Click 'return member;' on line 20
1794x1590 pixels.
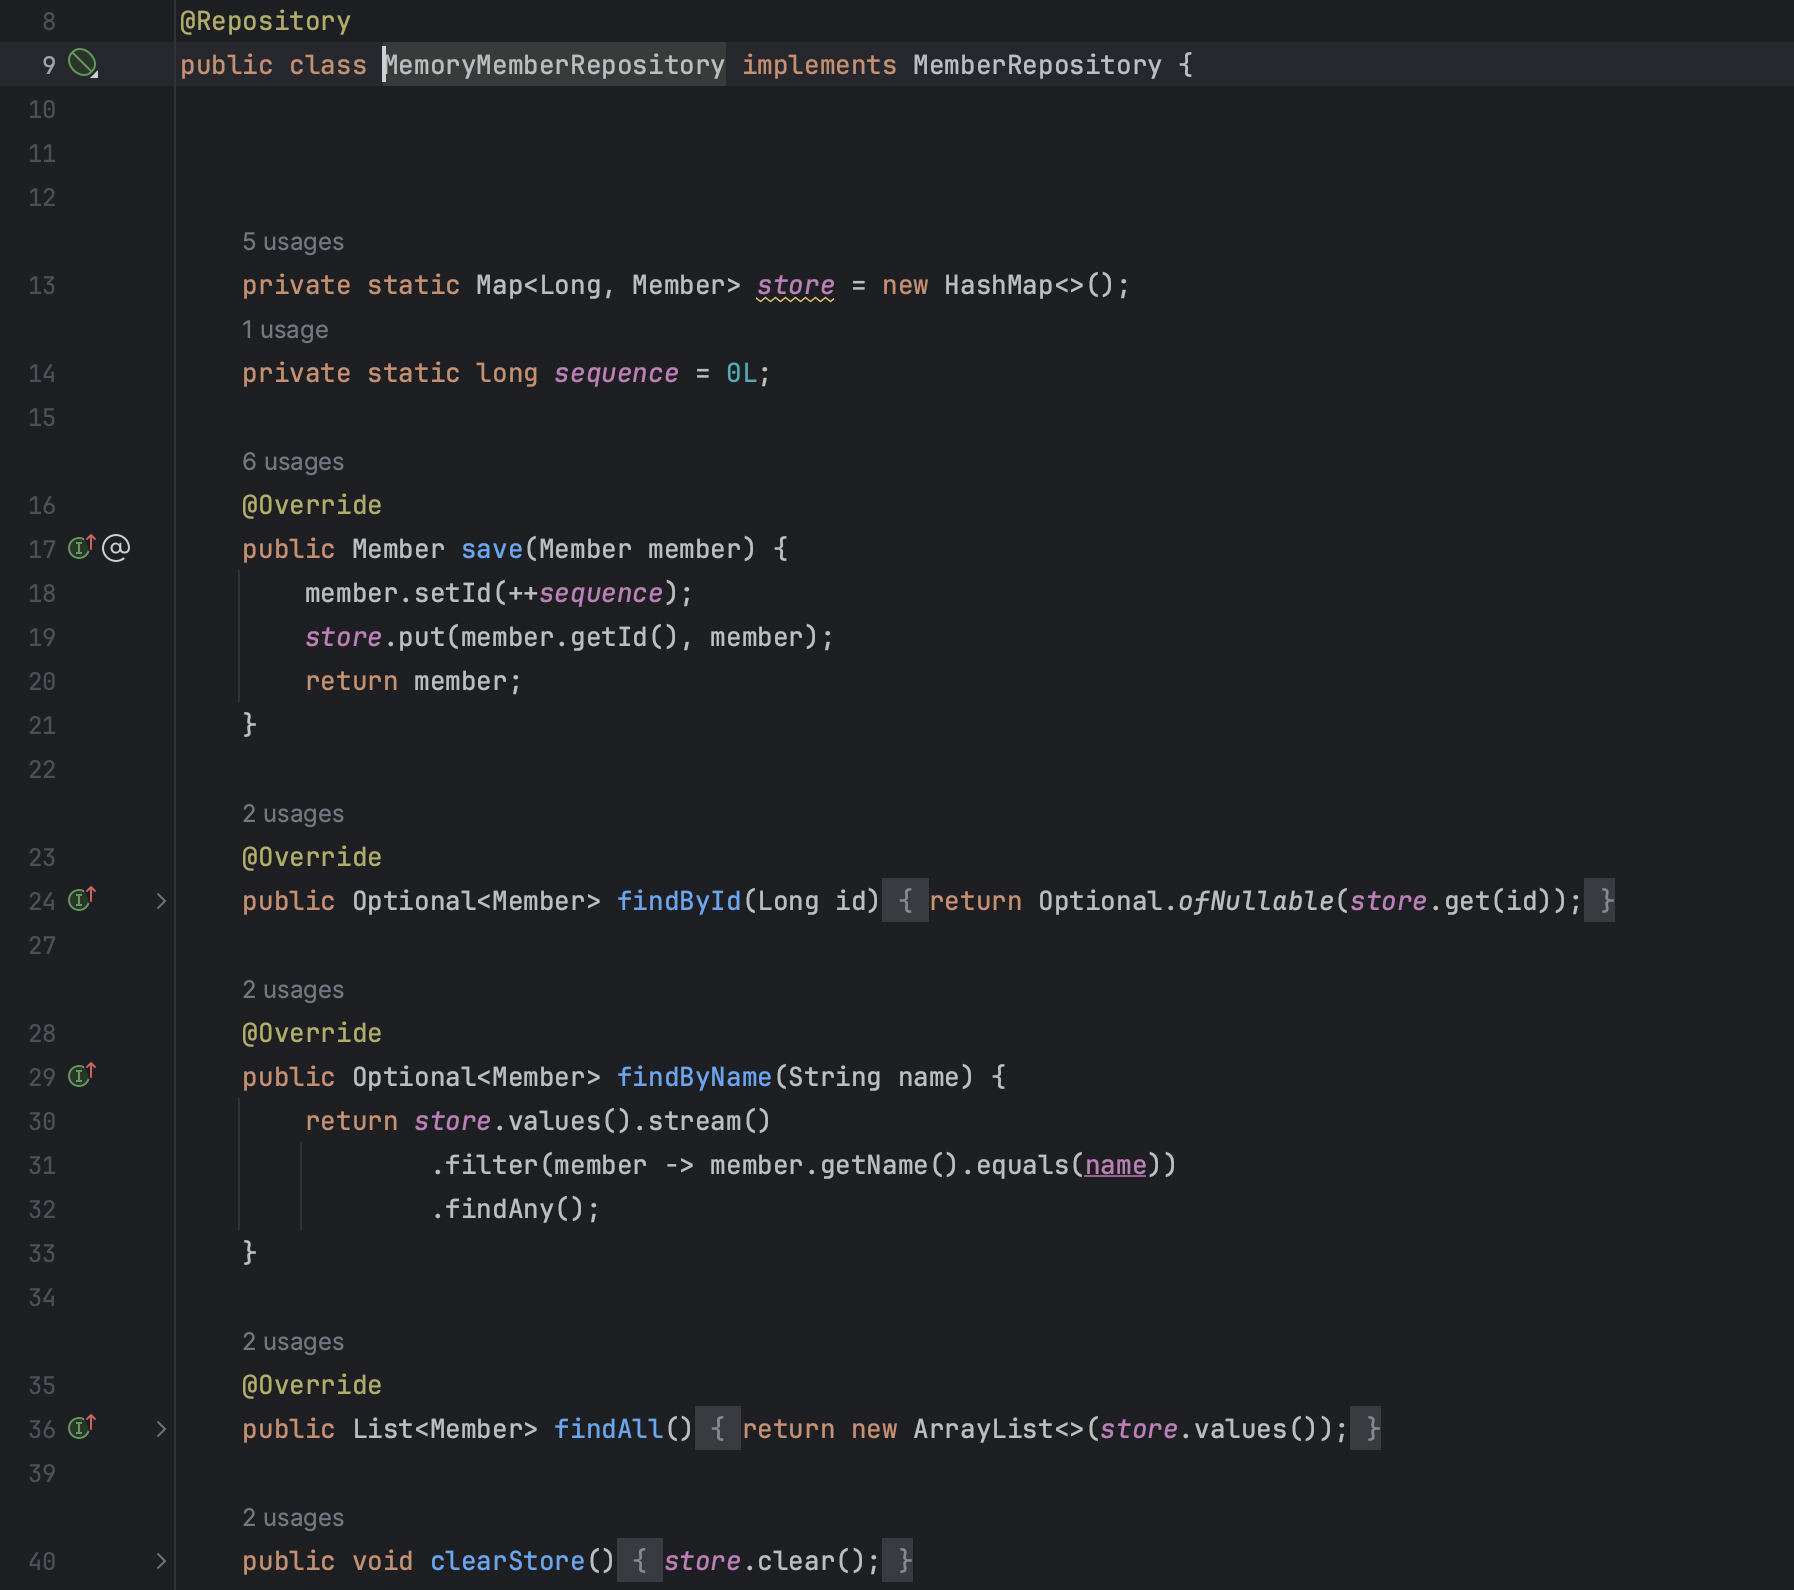(413, 682)
